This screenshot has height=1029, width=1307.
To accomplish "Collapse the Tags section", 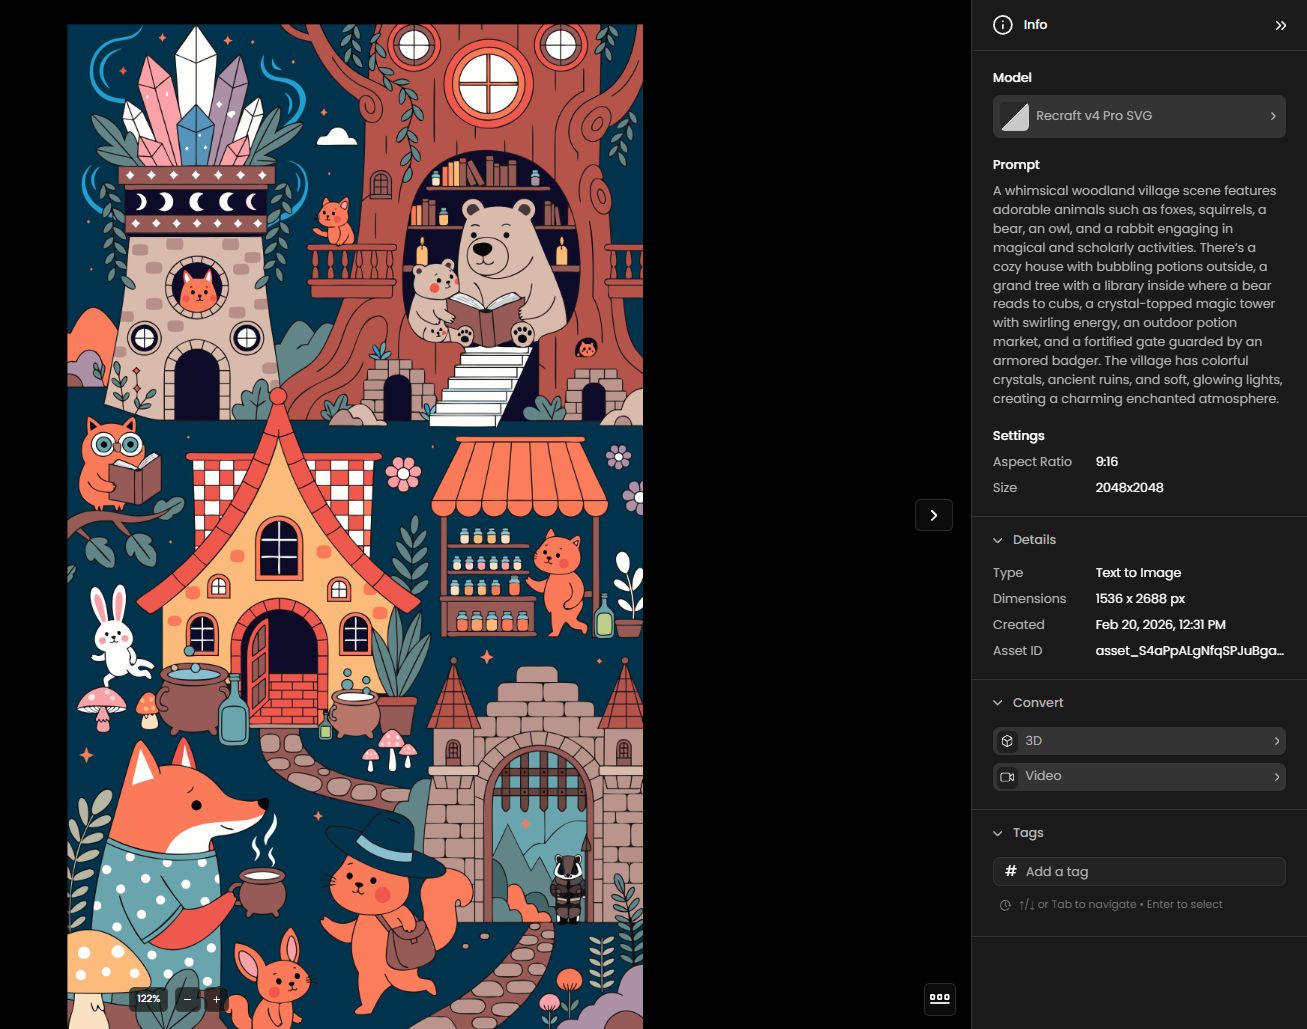I will pos(998,833).
